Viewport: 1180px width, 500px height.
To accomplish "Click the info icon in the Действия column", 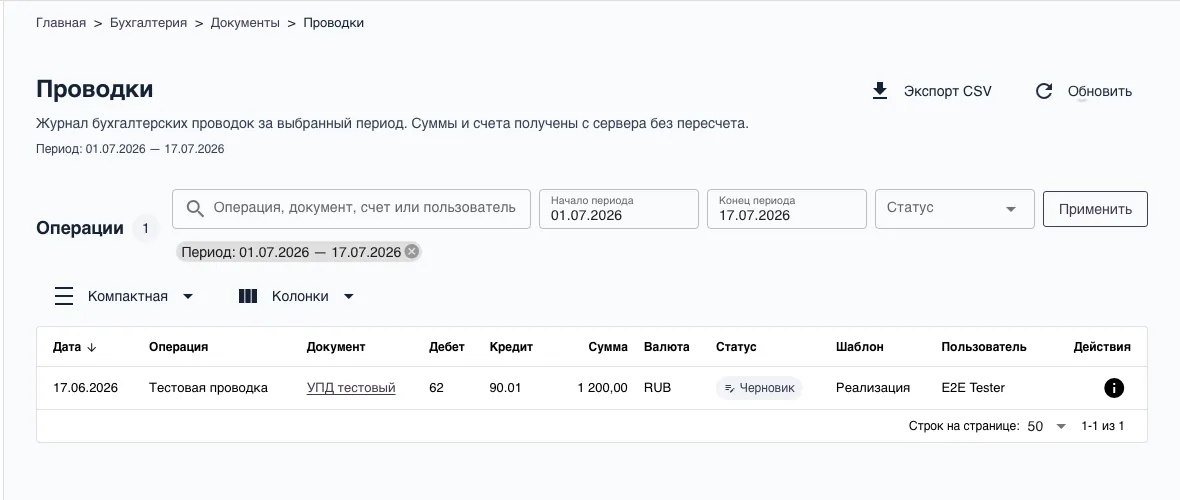I will point(1114,388).
